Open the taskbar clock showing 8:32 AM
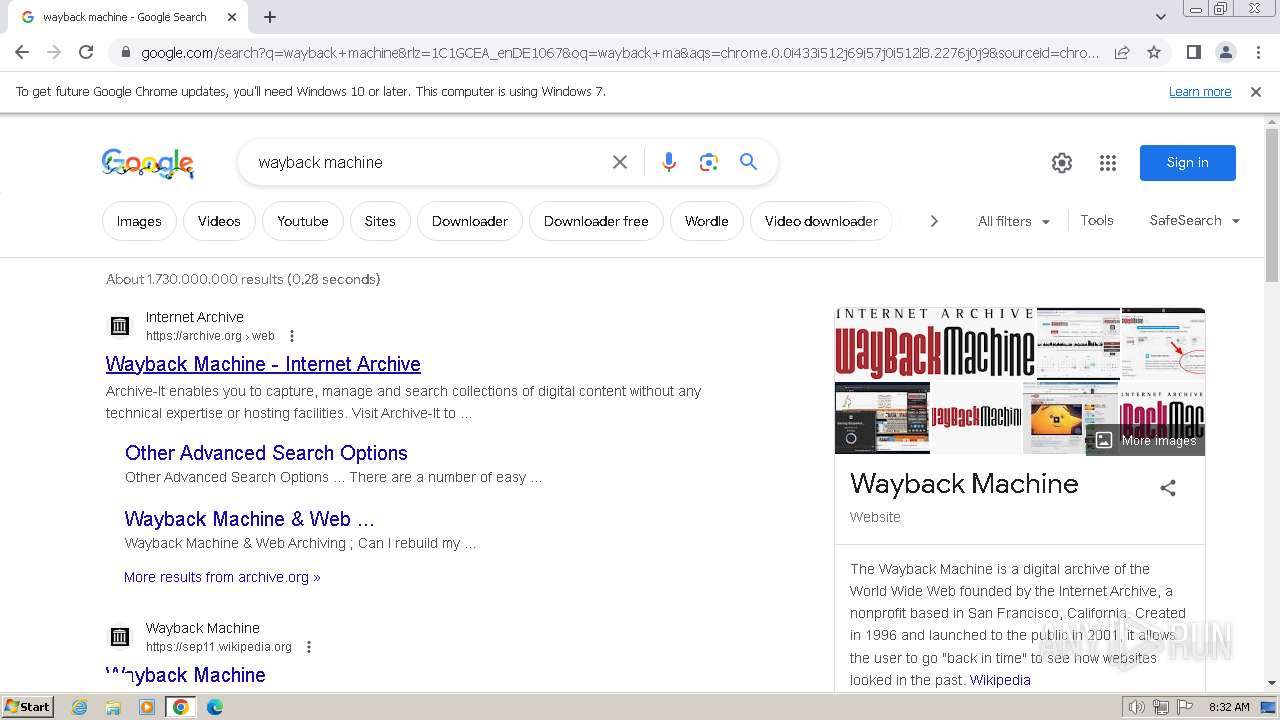1280x720 pixels. 1229,707
